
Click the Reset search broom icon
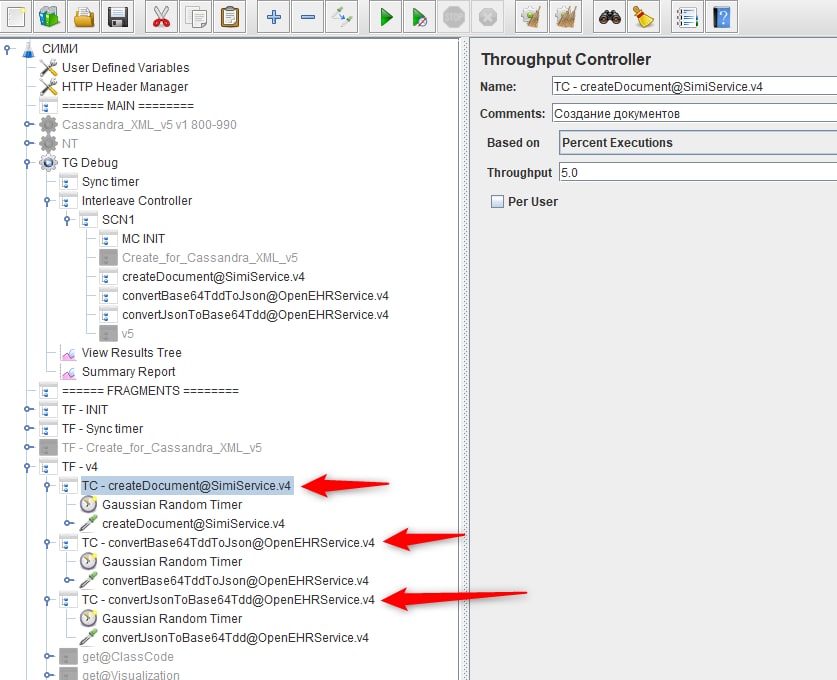coord(643,17)
